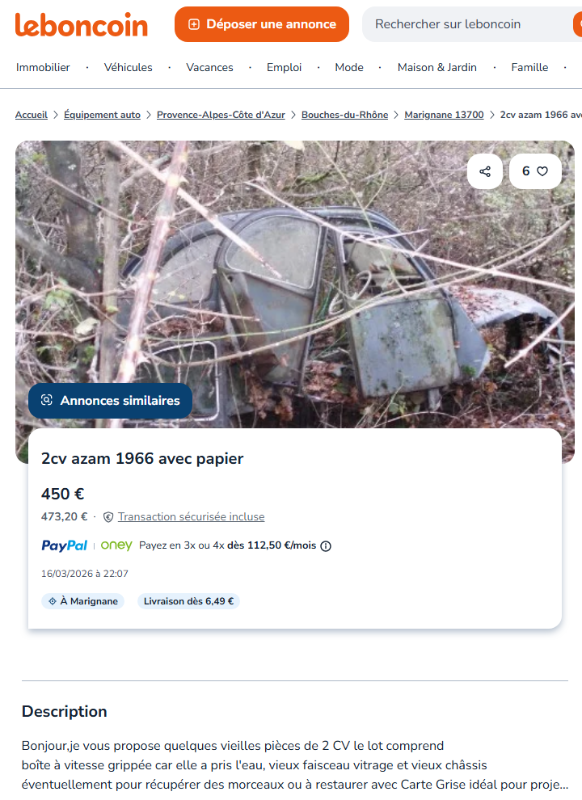This screenshot has height=800, width=582.
Task: Click the PayPal logo
Action: click(64, 545)
